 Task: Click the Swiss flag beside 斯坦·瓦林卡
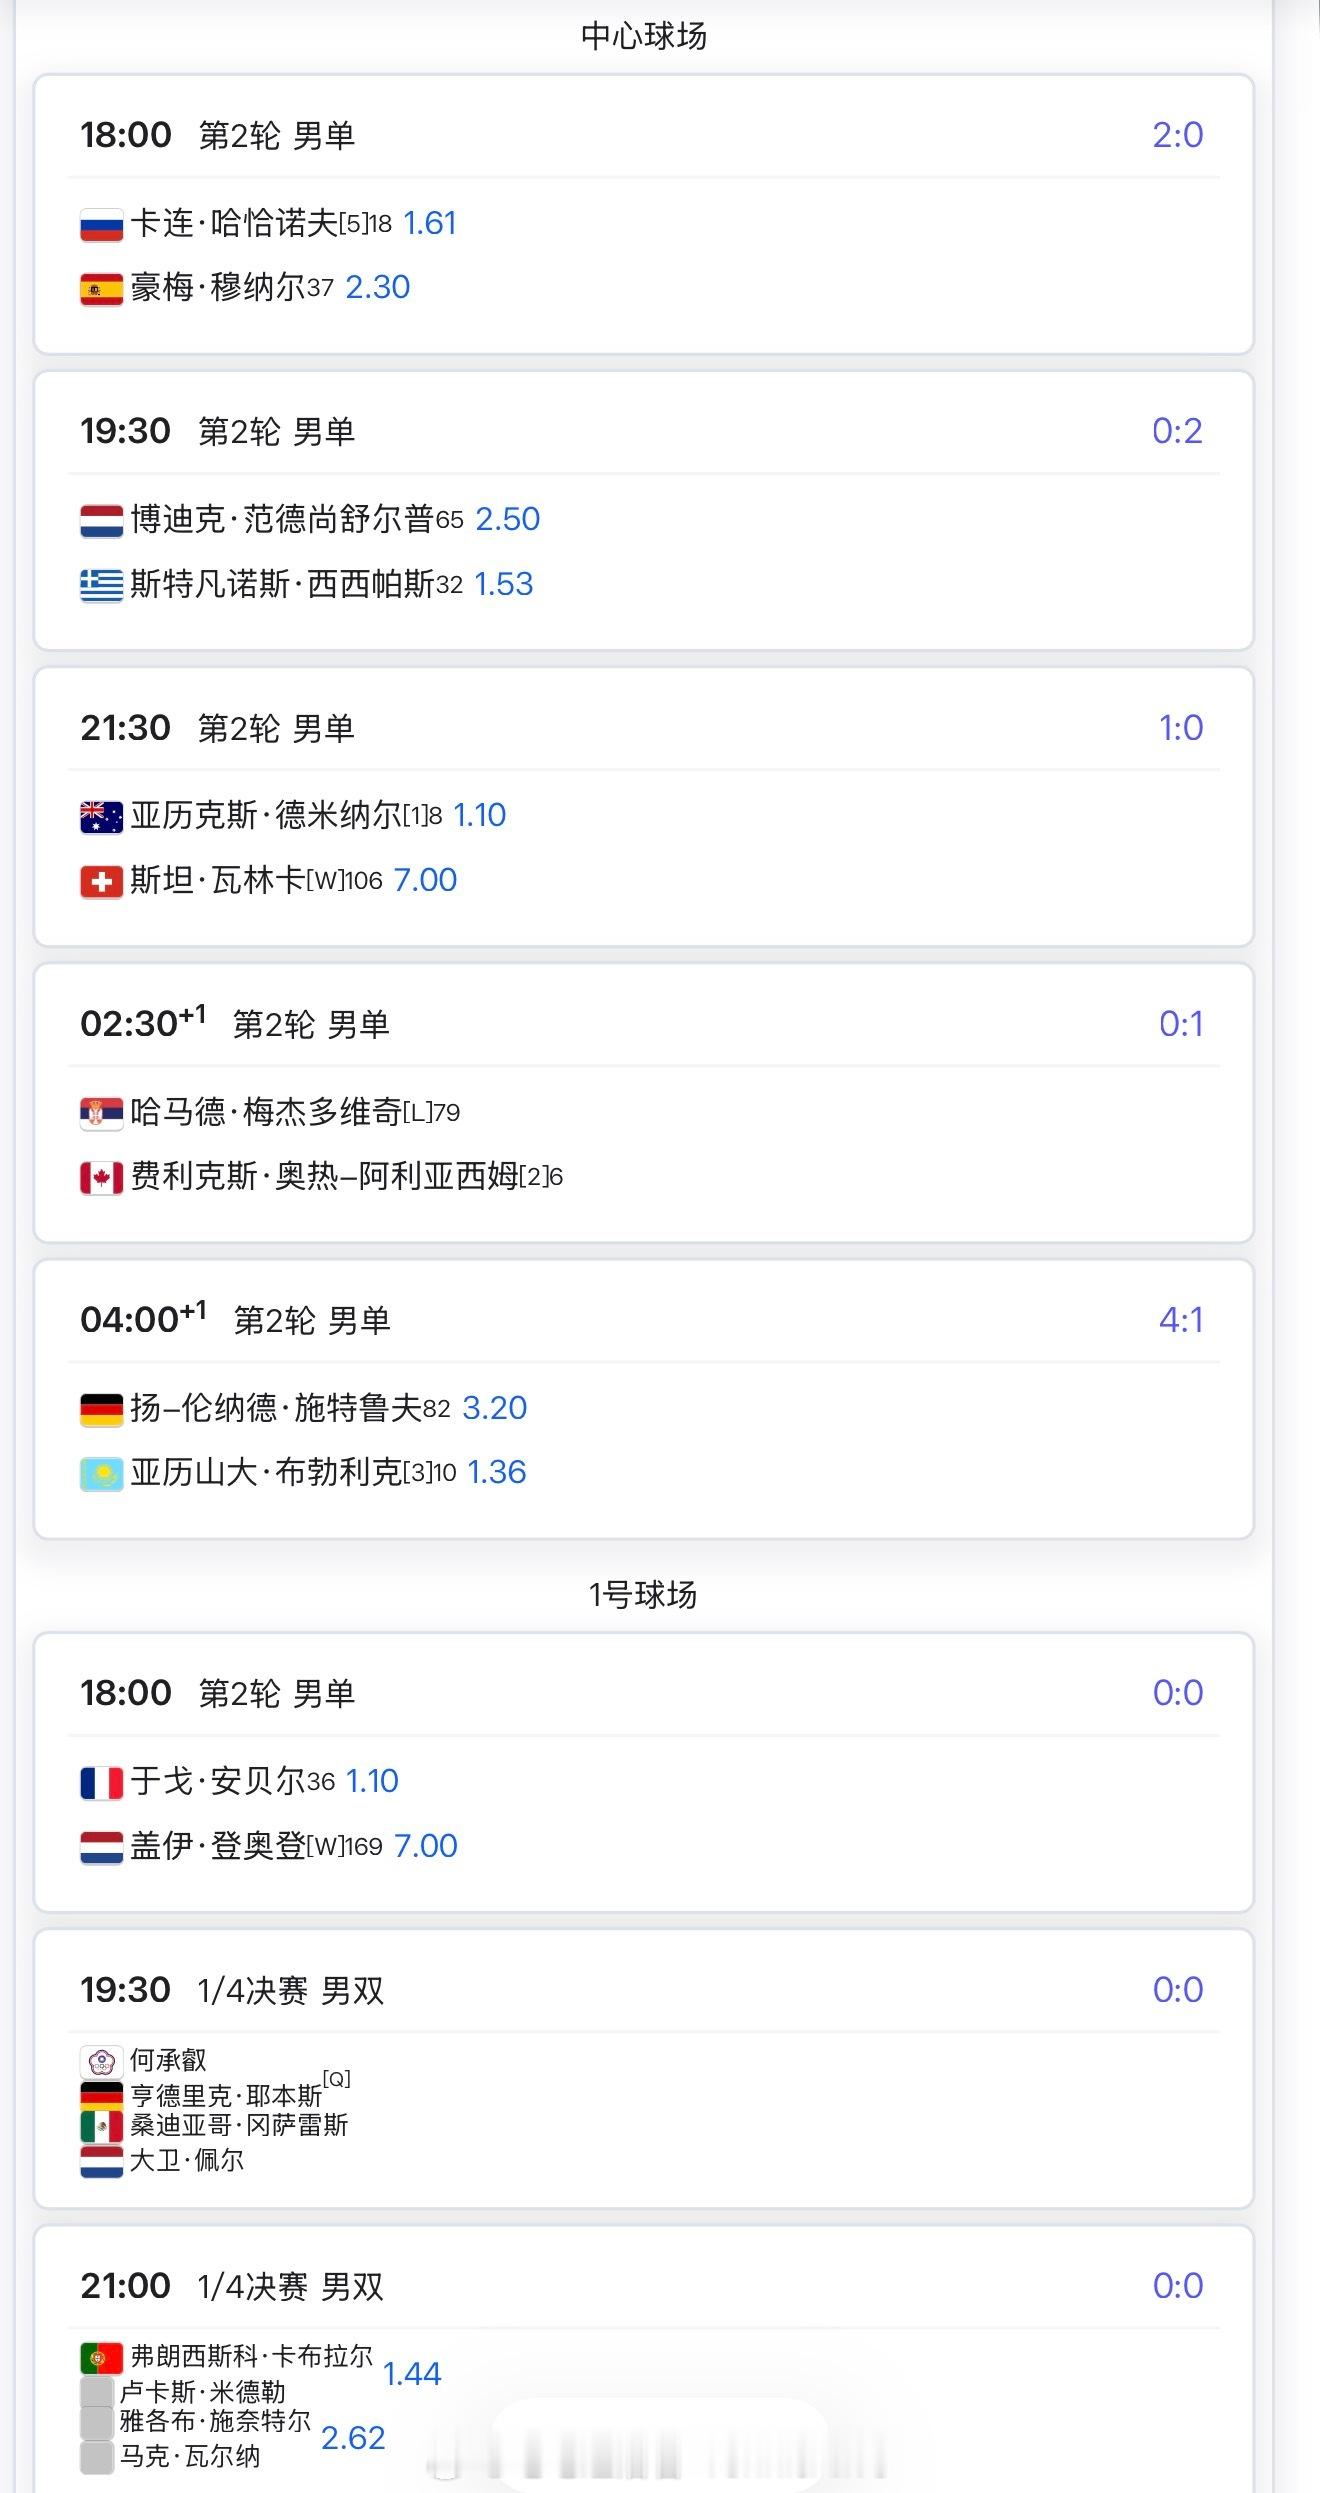(101, 881)
